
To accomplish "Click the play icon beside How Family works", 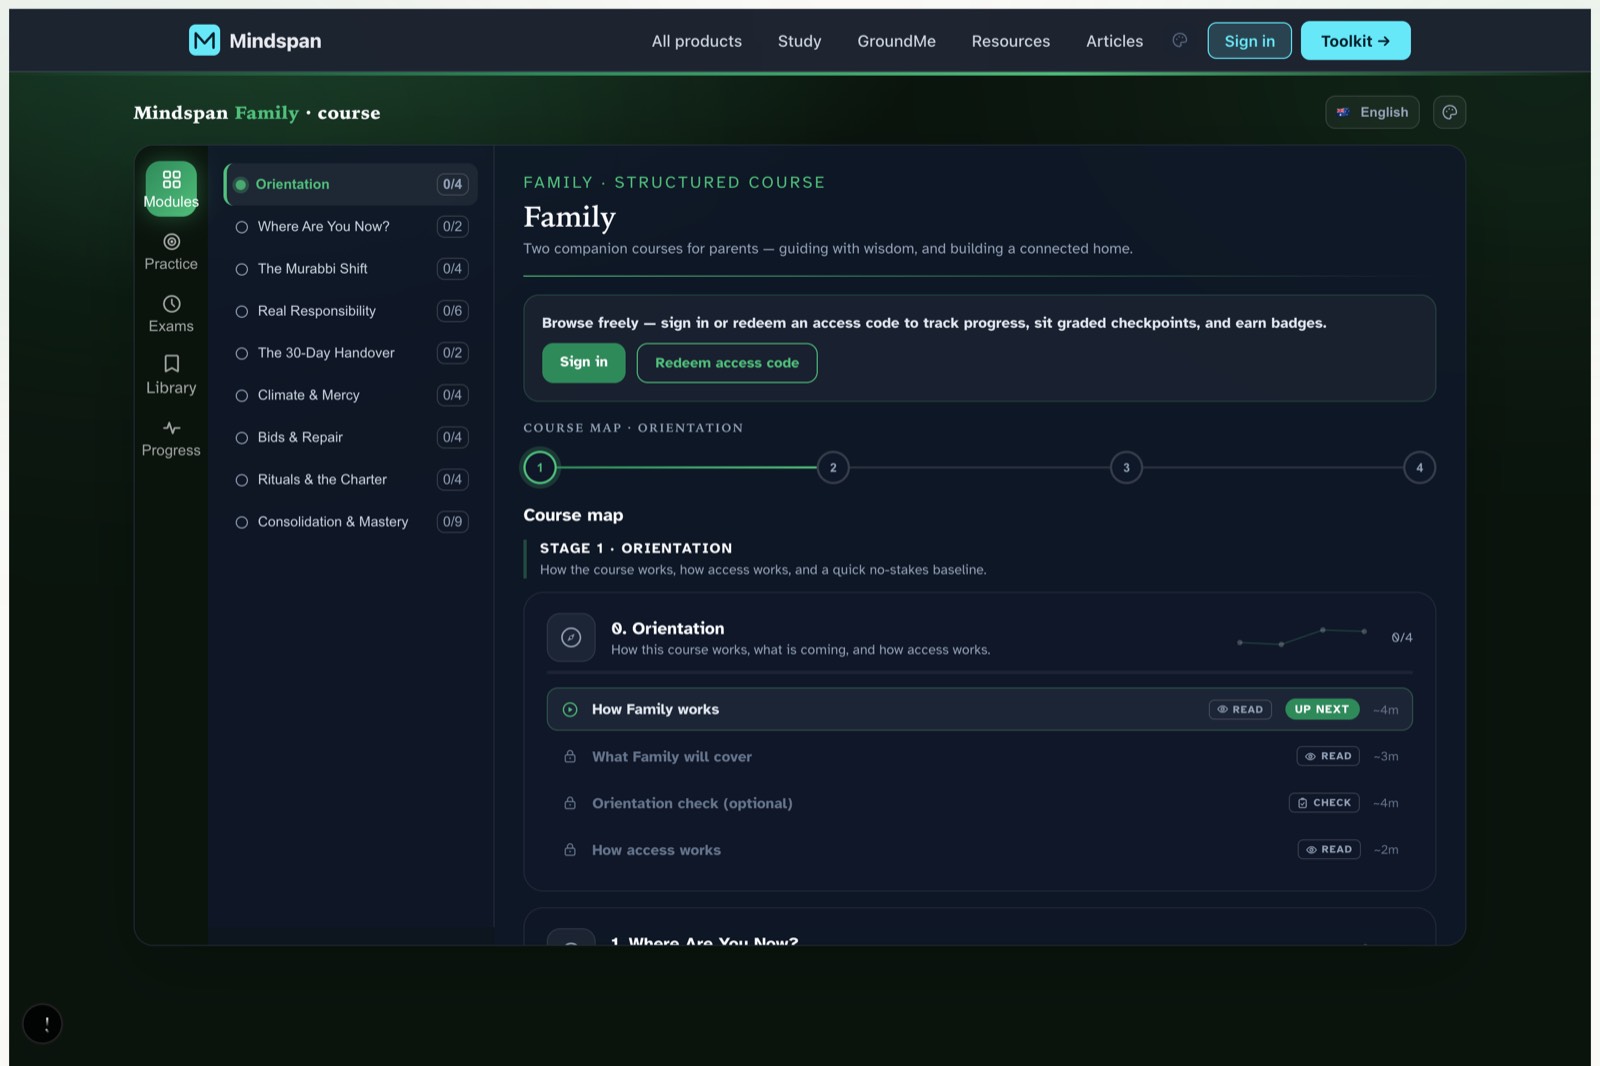I will (x=570, y=709).
